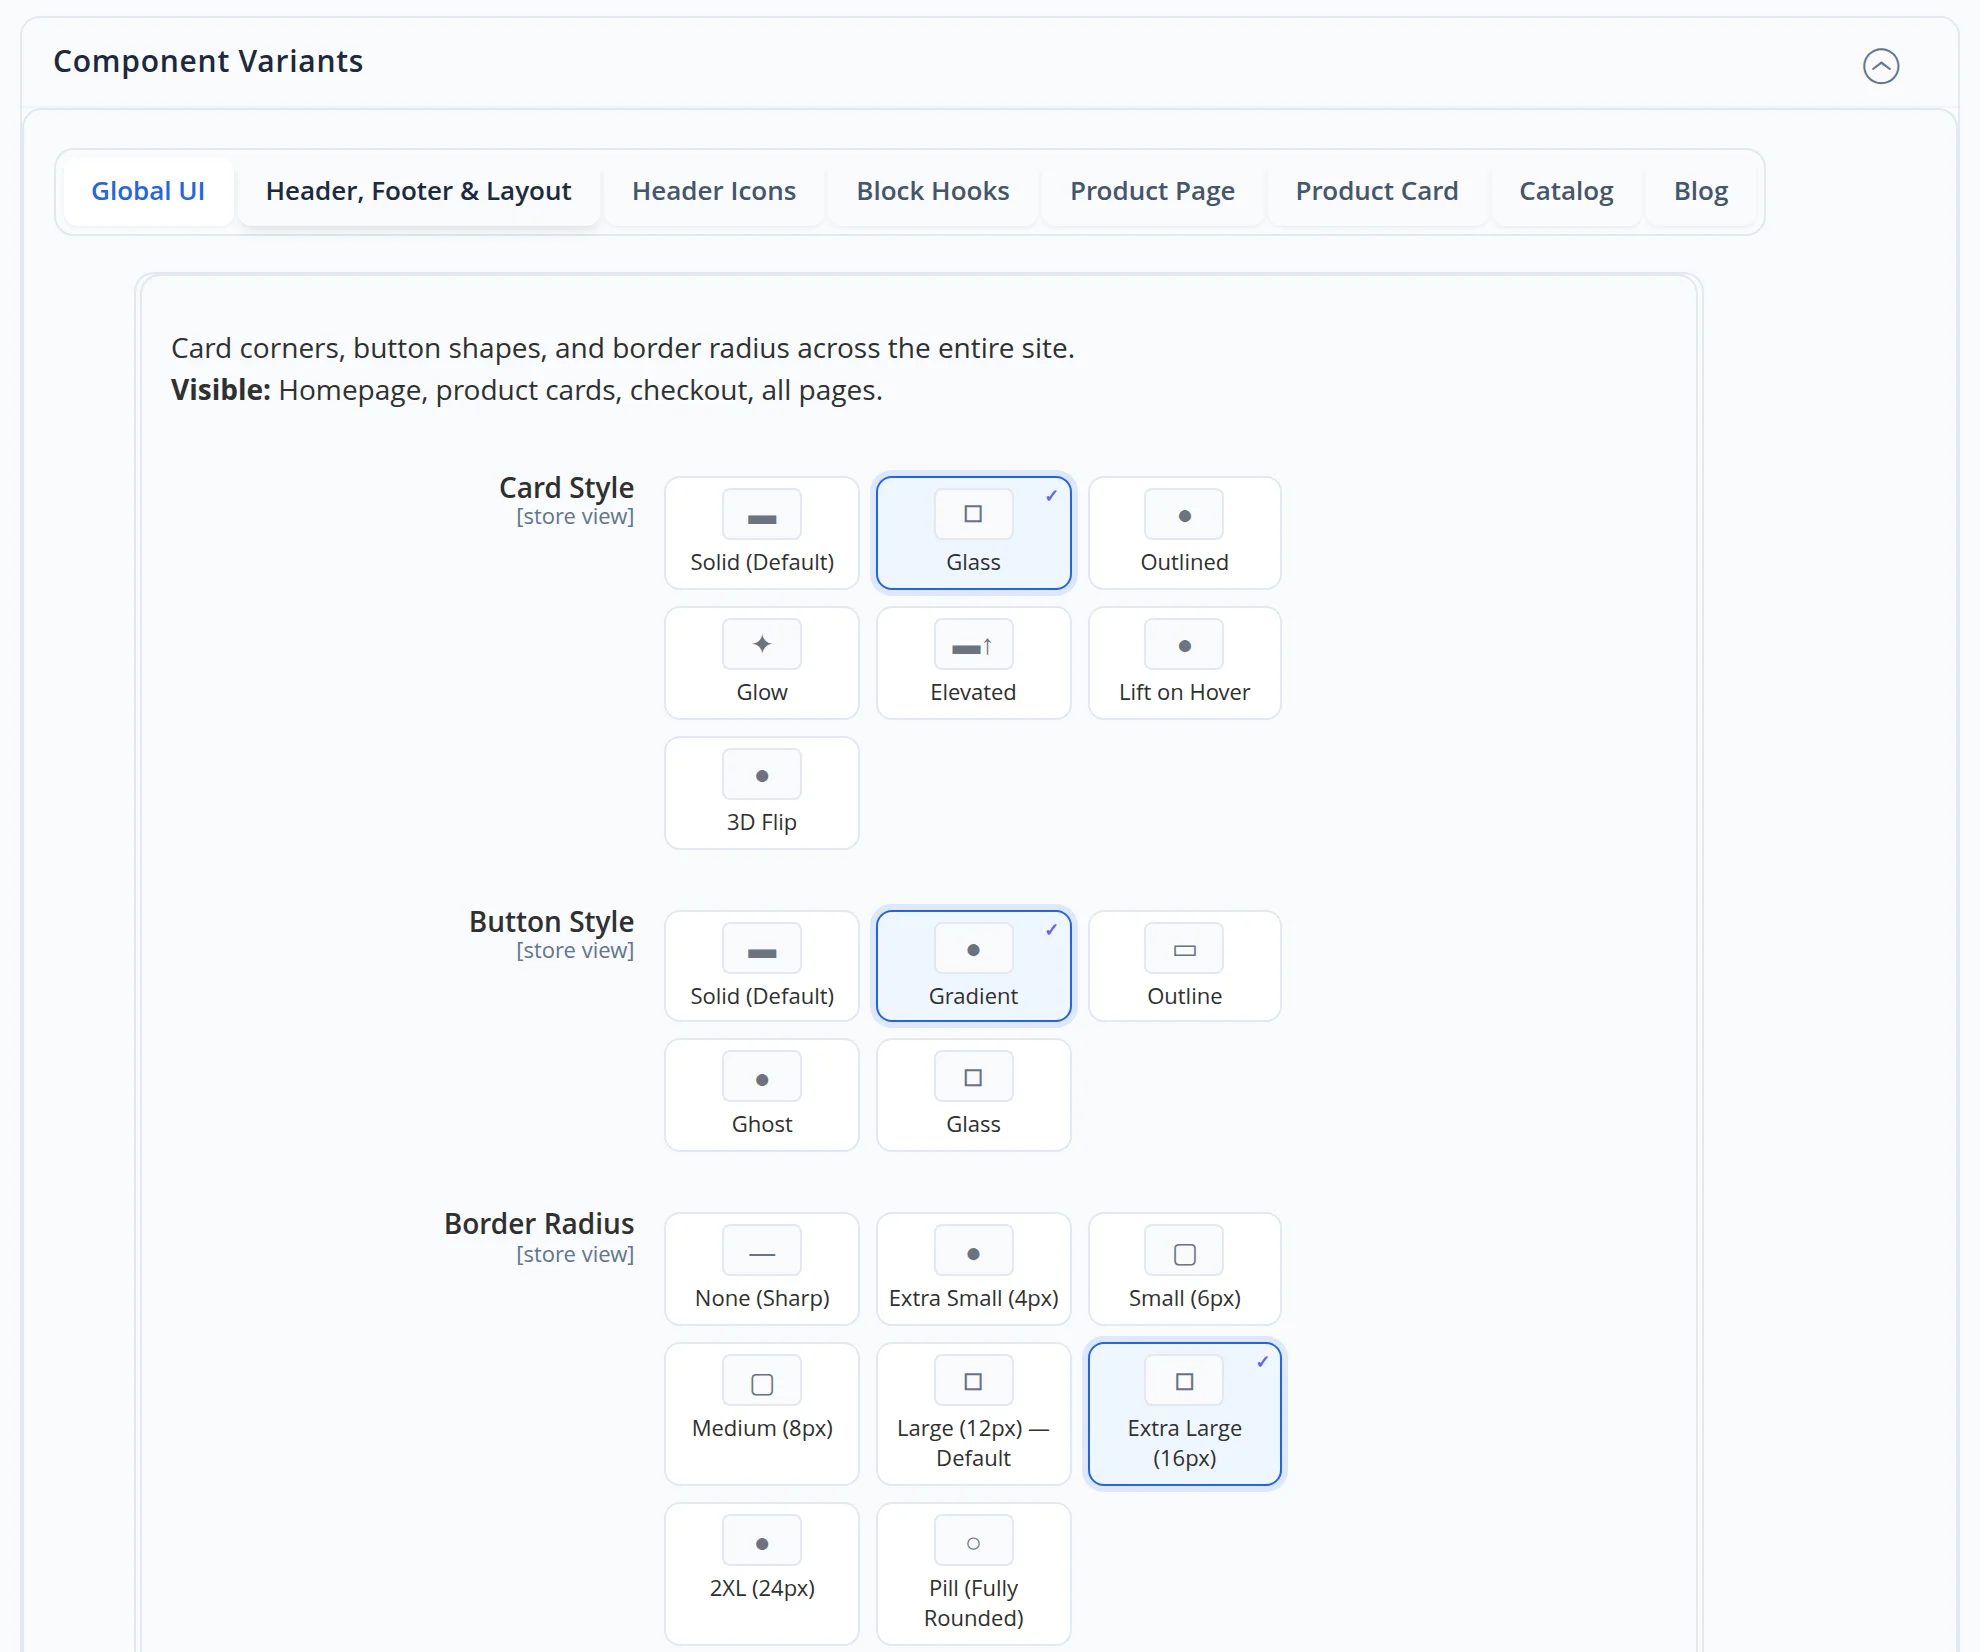
Task: Select Elevated card style
Action: tap(973, 663)
